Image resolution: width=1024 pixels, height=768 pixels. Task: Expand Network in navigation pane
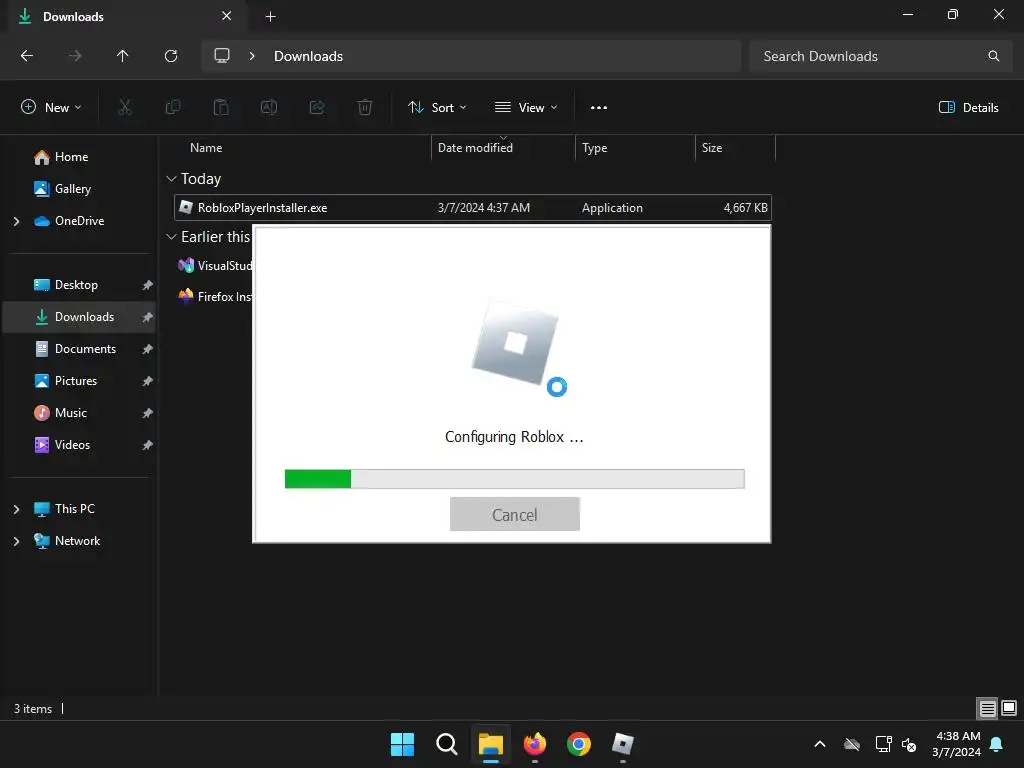[x=16, y=541]
